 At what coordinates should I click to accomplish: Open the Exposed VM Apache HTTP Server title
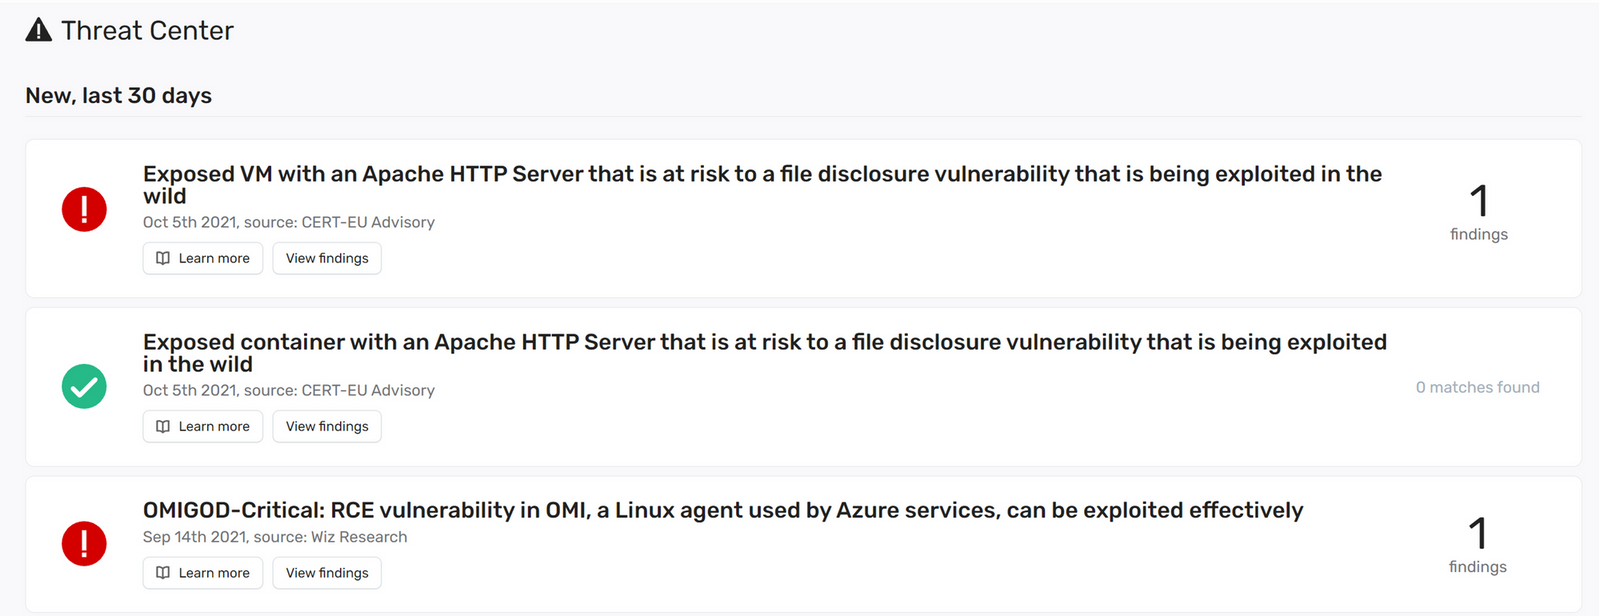tap(762, 185)
